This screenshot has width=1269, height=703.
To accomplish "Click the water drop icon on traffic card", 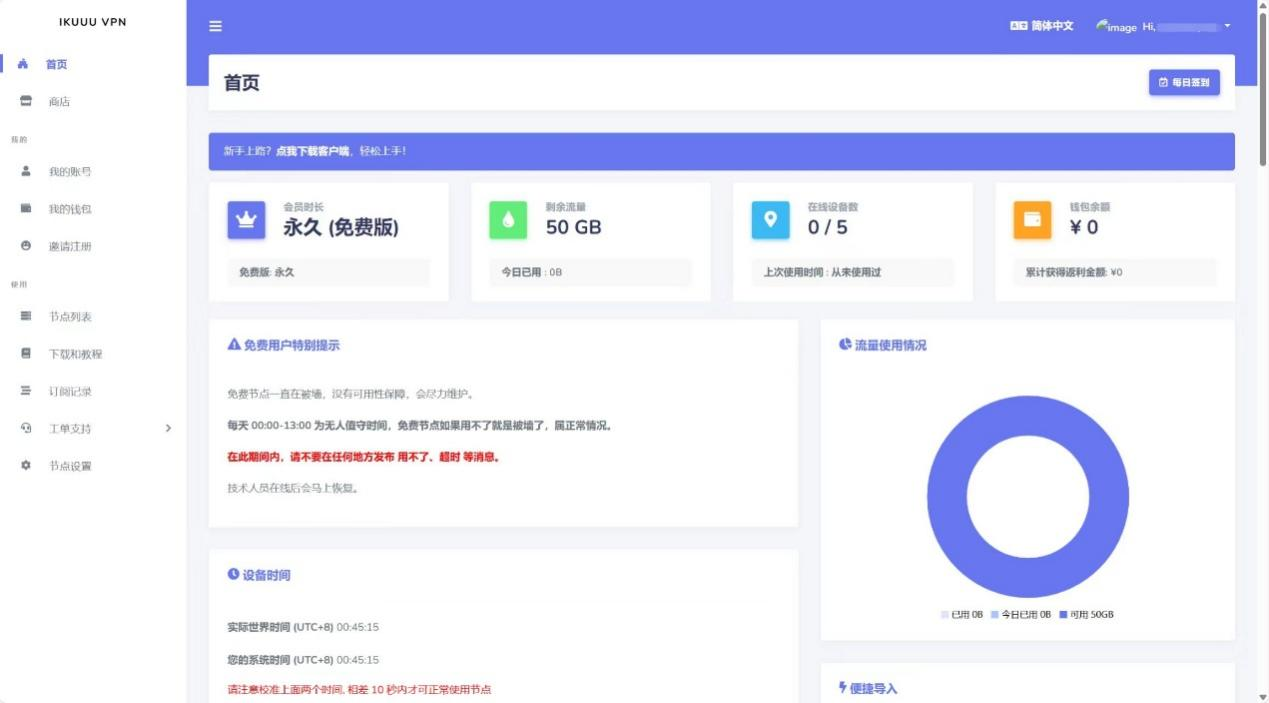I will pyautogui.click(x=506, y=218).
